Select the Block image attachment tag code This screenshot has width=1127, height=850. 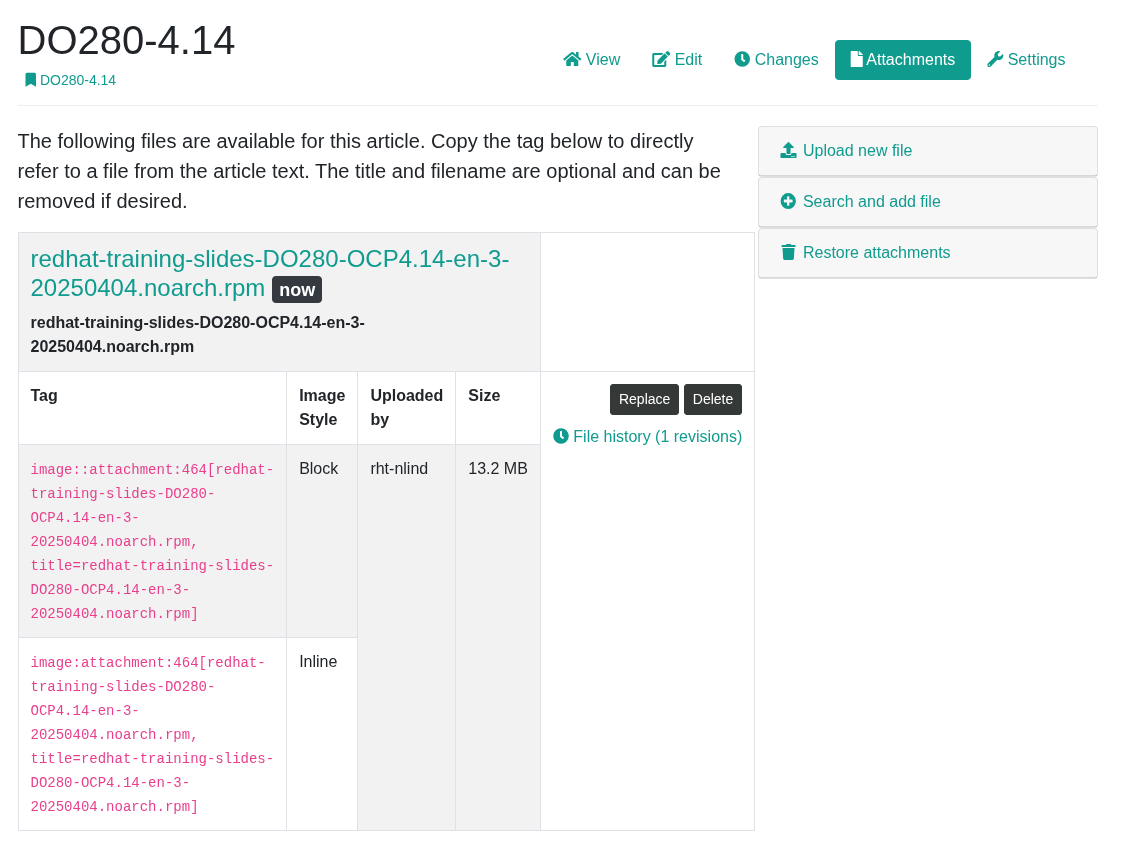click(152, 541)
